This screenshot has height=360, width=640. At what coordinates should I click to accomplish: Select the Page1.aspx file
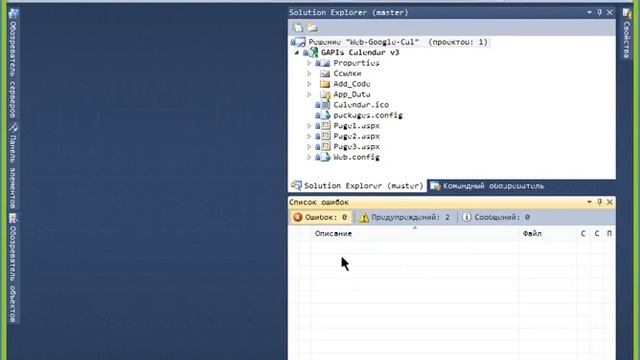point(356,126)
